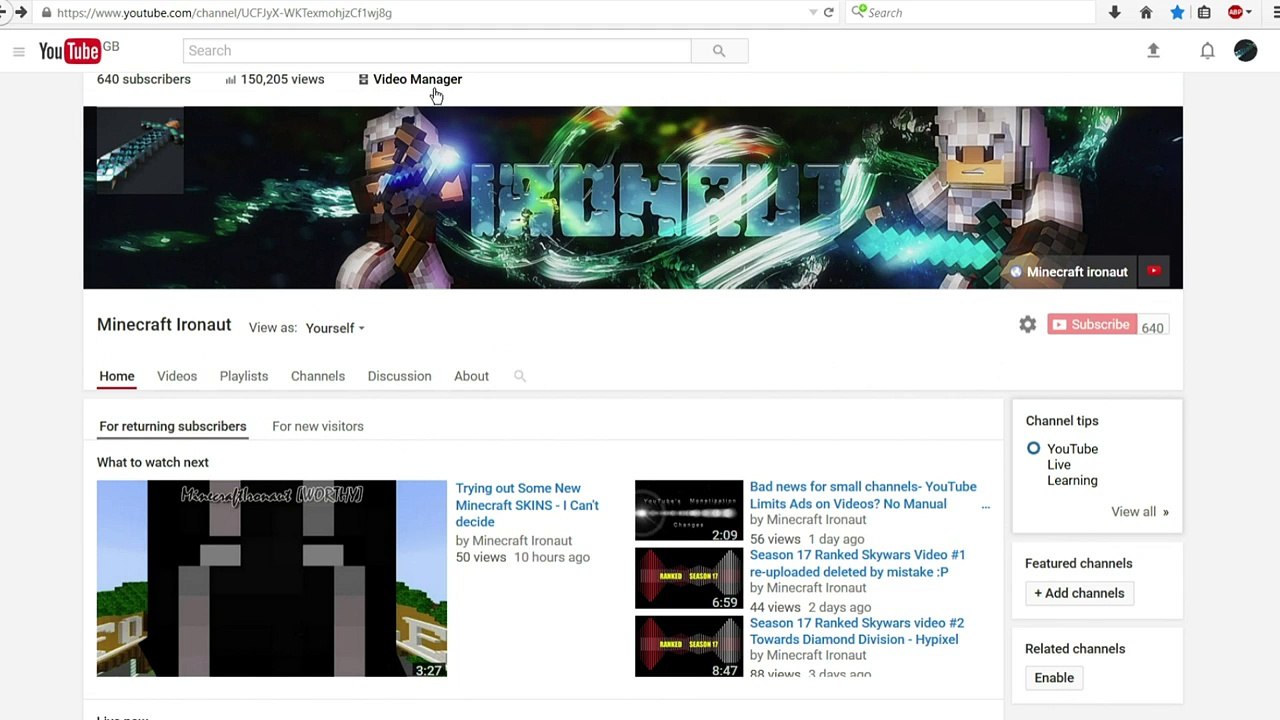
Task: Click the channel avatar in the banner corner
Action: pos(140,150)
